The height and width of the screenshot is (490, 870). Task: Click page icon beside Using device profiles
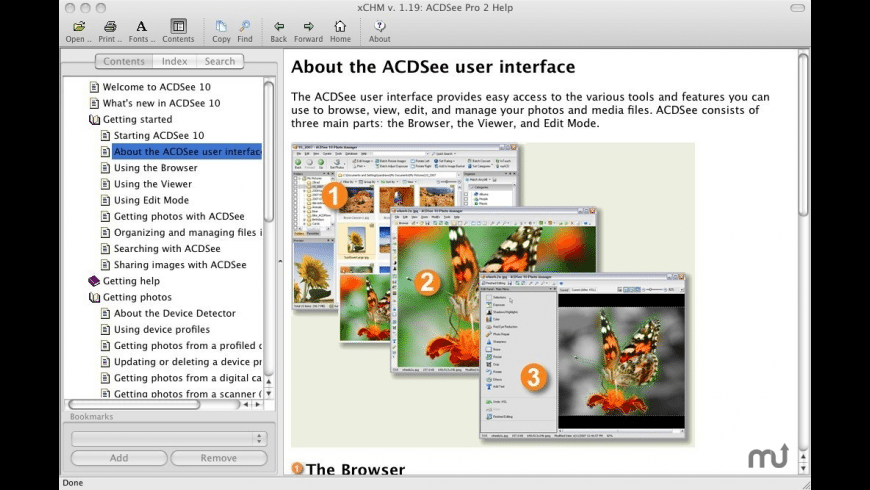tap(105, 329)
